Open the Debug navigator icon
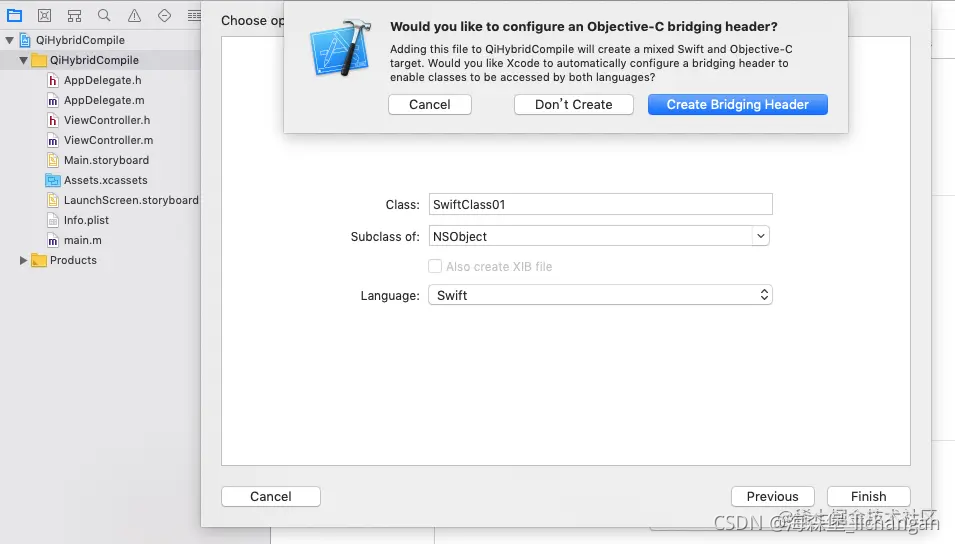This screenshot has width=955, height=544. pos(194,16)
